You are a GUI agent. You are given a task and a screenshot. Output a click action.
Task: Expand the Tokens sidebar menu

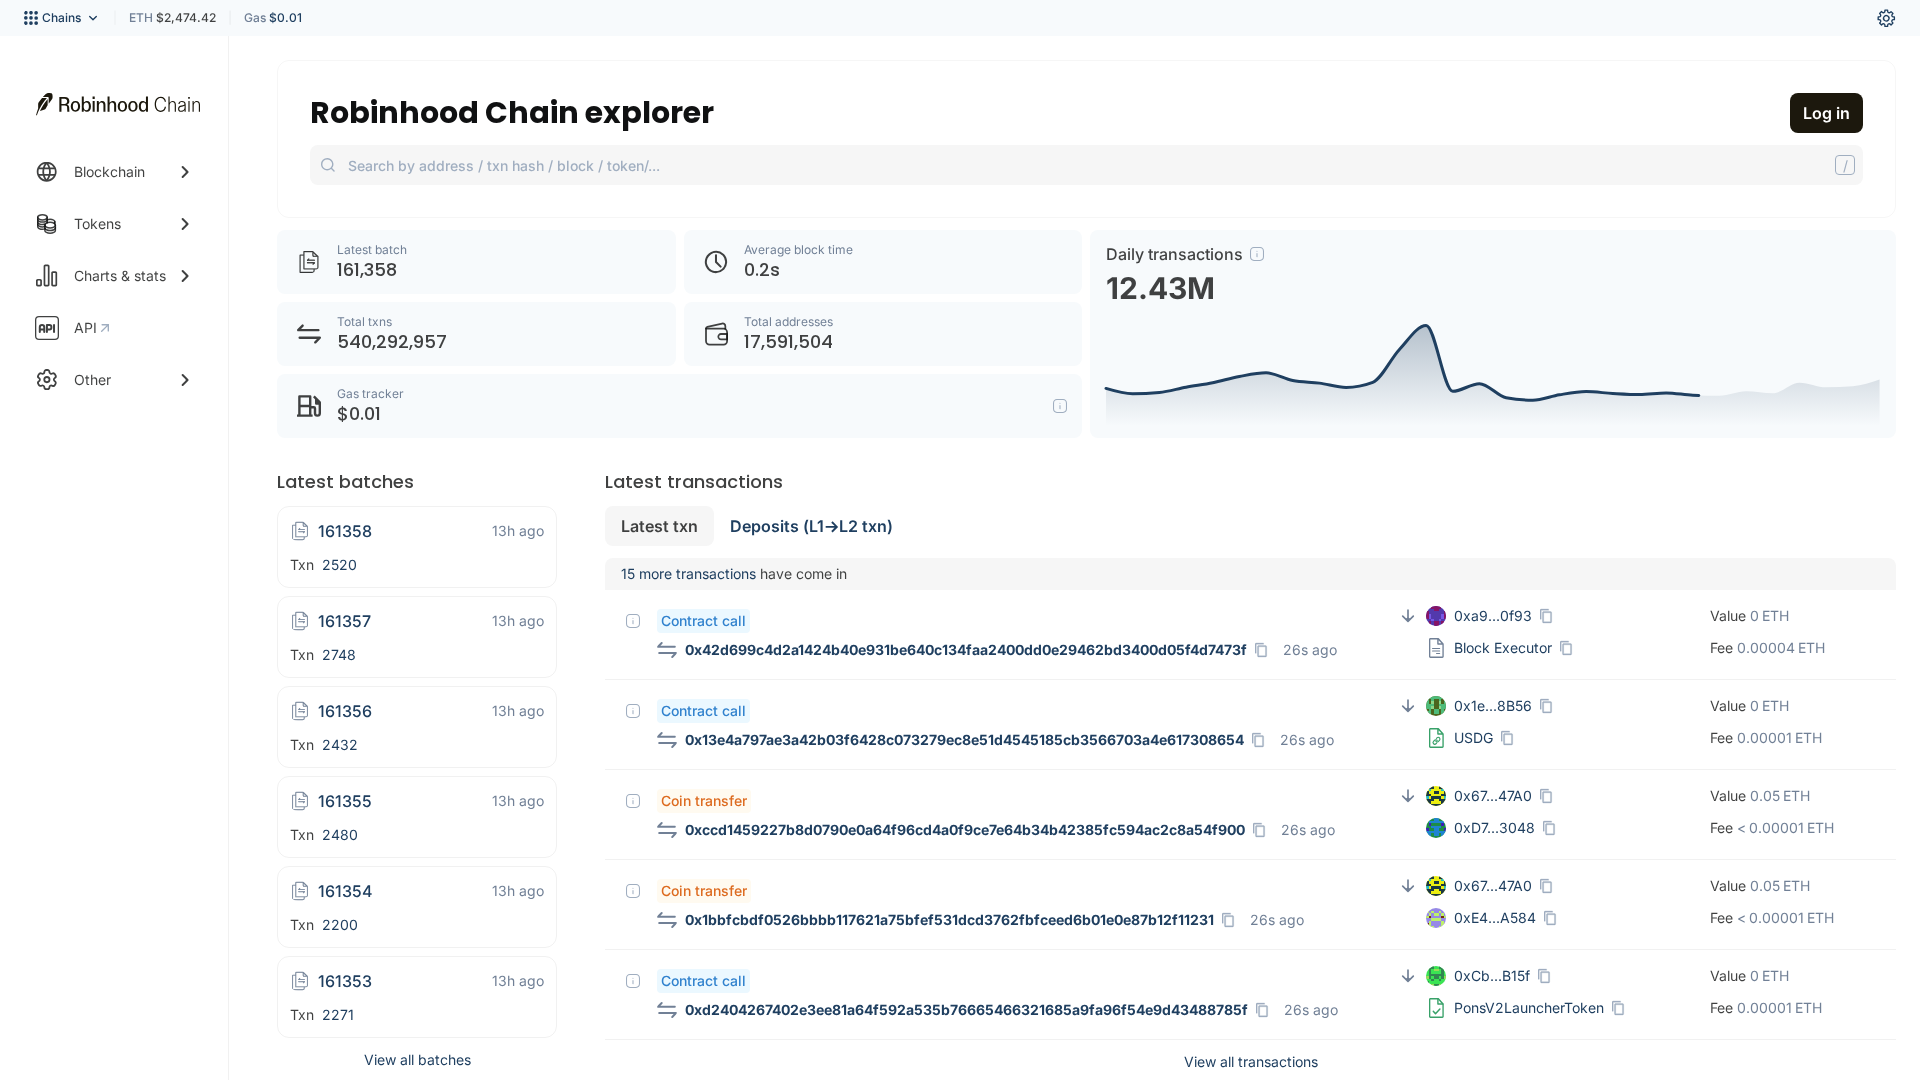pyautogui.click(x=114, y=224)
